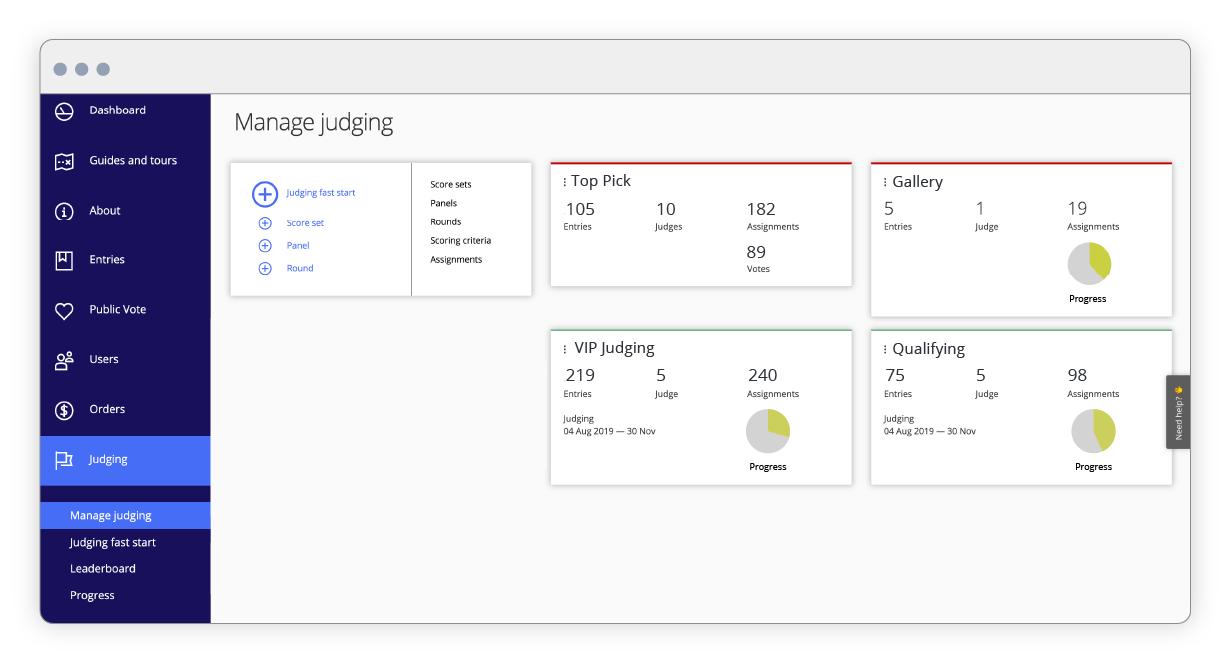Expand the VIP Judging card options

click(565, 349)
